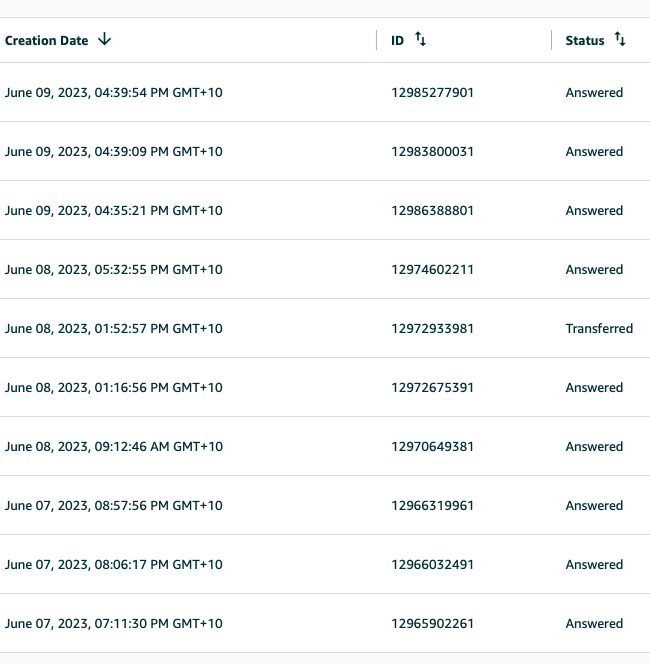Select the Status column header label
650x664 pixels.
585,41
